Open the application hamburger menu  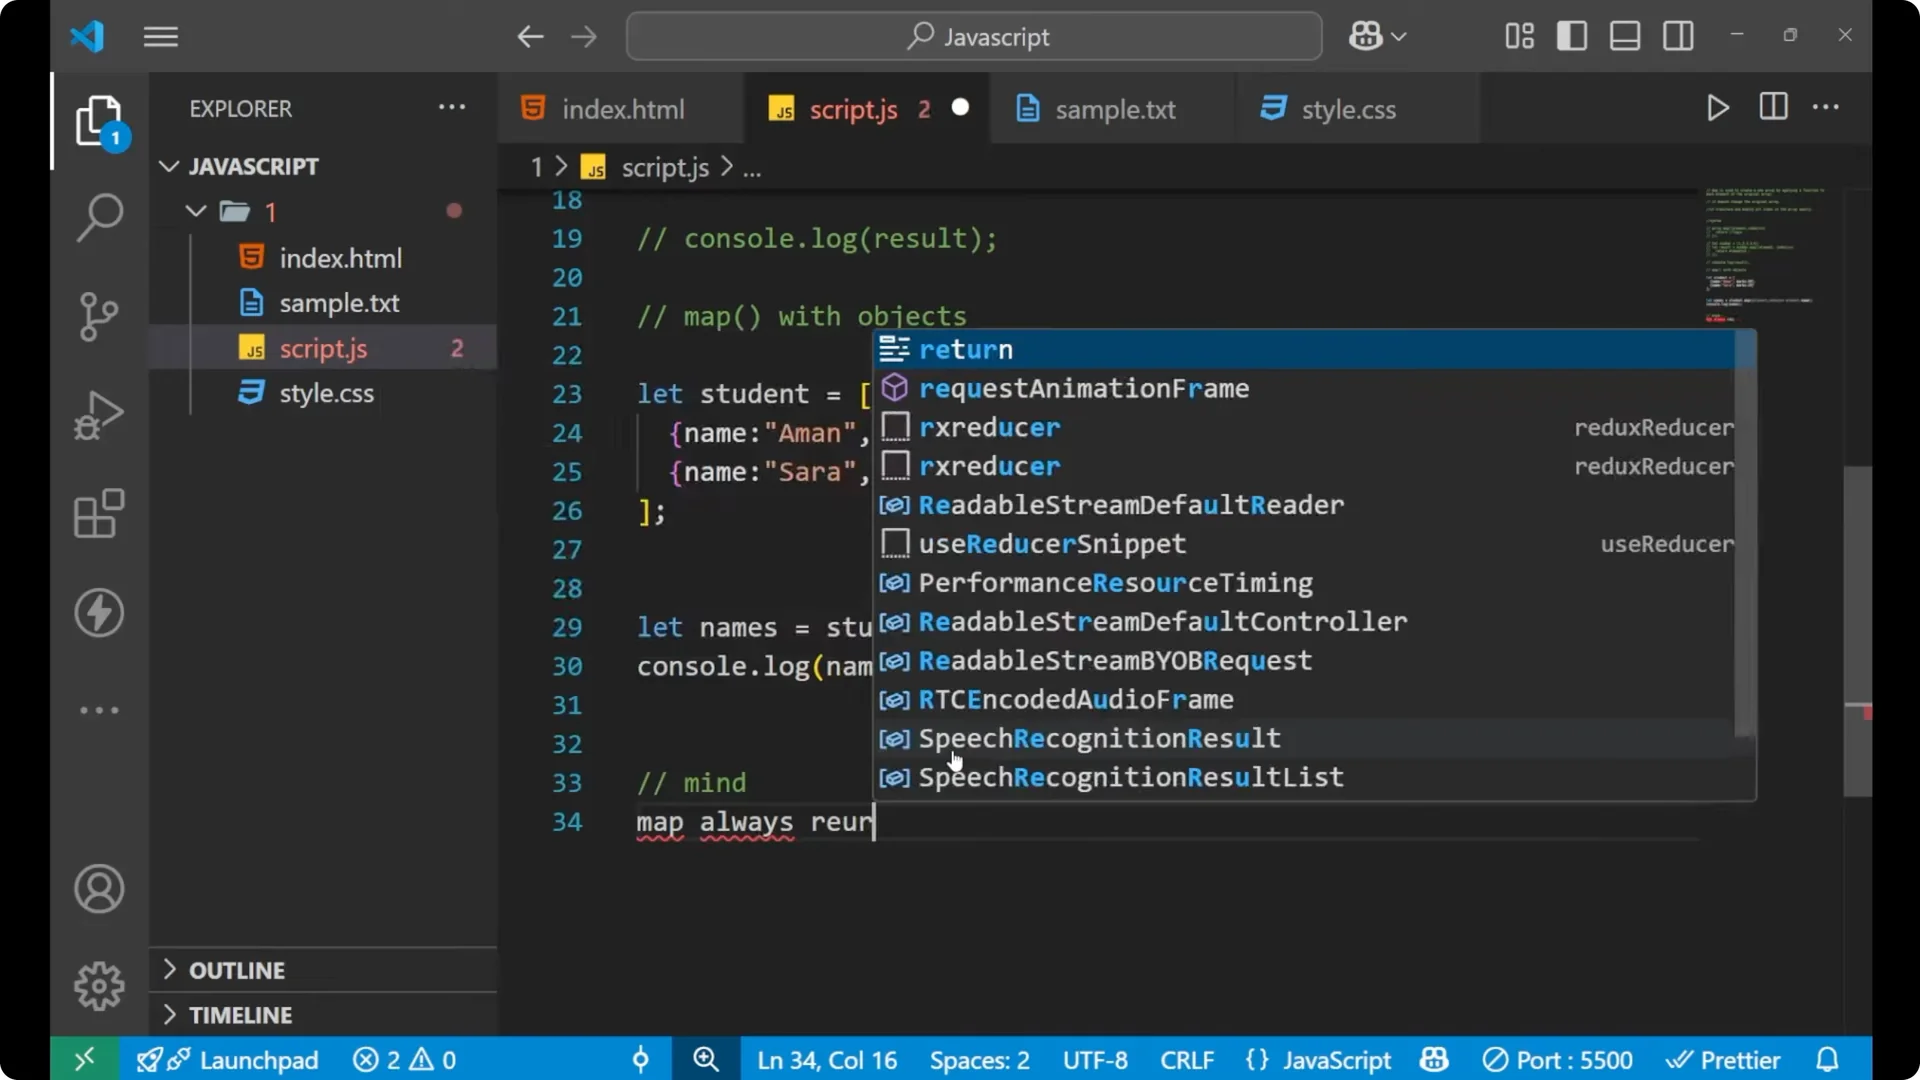[160, 36]
